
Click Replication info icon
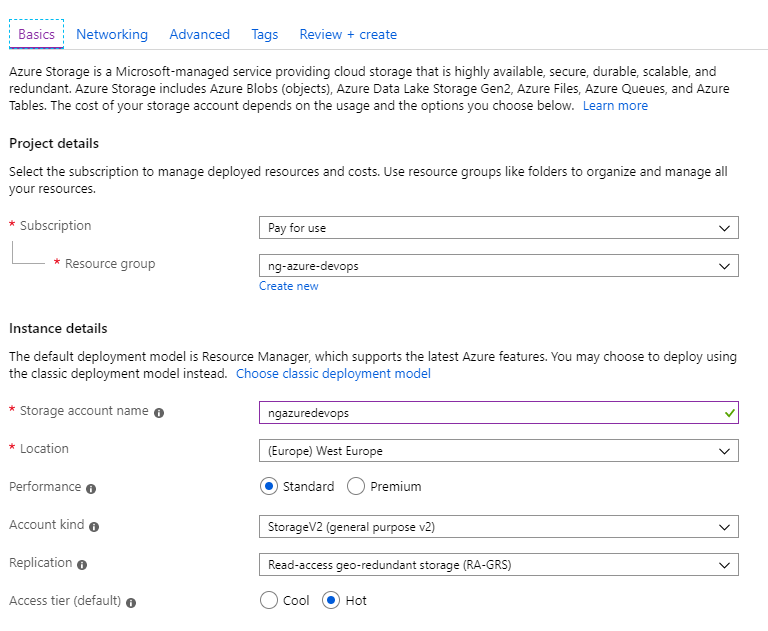click(x=82, y=565)
